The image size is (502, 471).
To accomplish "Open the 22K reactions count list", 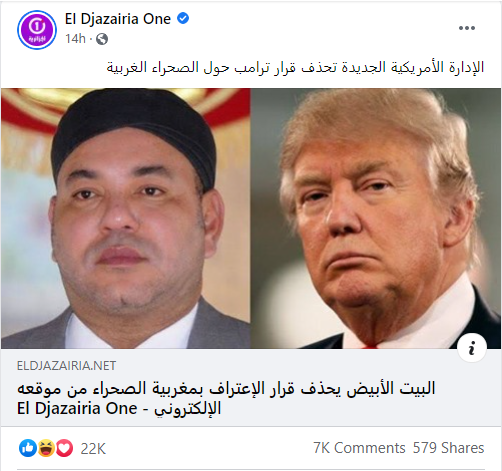I will point(93,449).
